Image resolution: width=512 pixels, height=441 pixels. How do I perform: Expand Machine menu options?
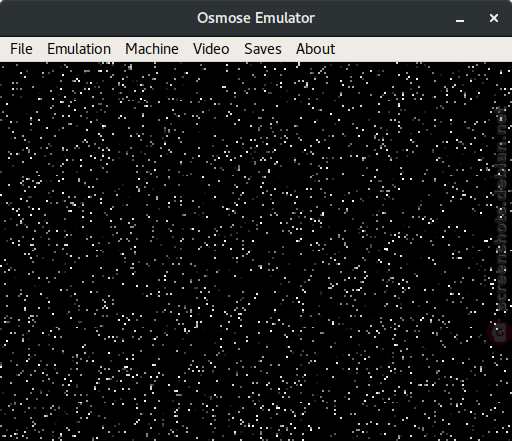pos(152,49)
